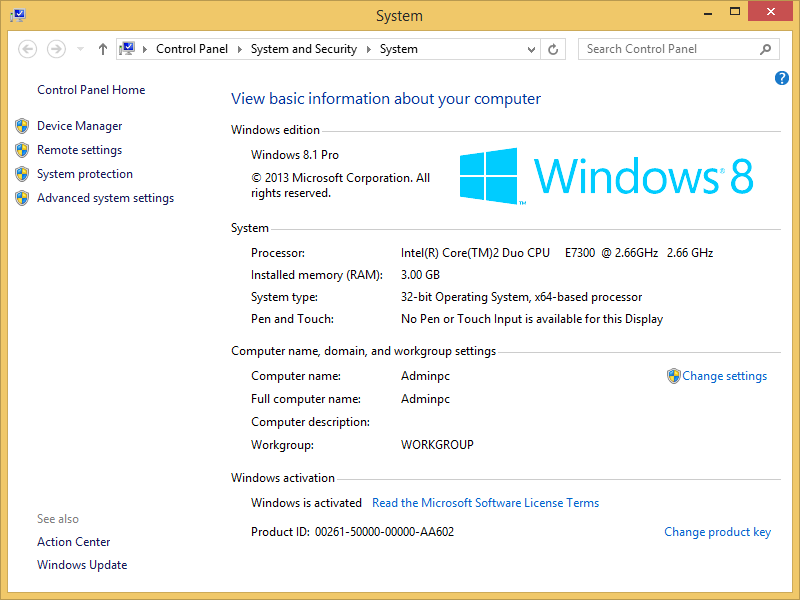This screenshot has width=800, height=600.
Task: Click the search magnifier icon
Action: point(765,49)
